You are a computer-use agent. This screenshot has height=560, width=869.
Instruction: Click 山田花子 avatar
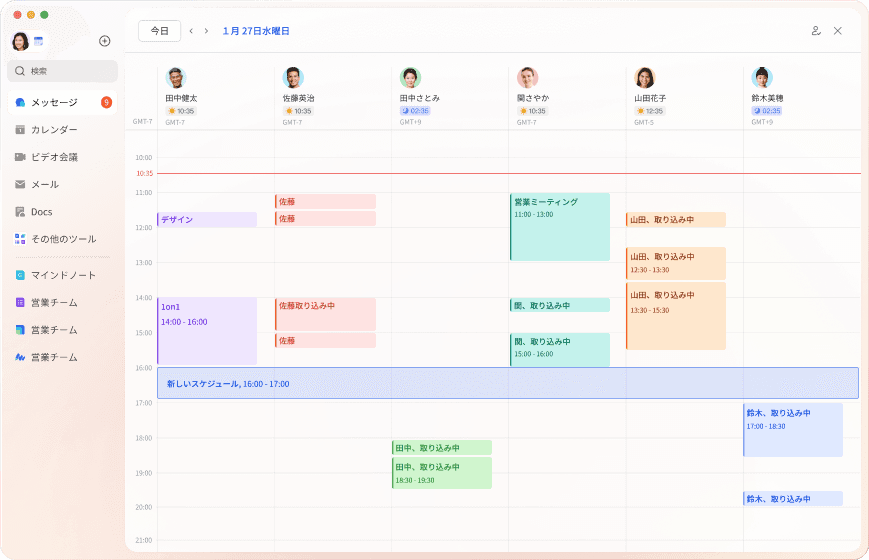(645, 78)
